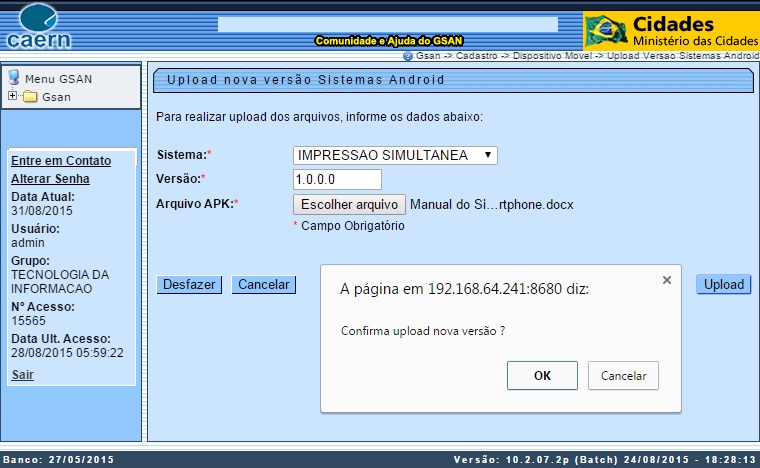Open the Sistema dropdown
The image size is (760, 468).
[395, 155]
